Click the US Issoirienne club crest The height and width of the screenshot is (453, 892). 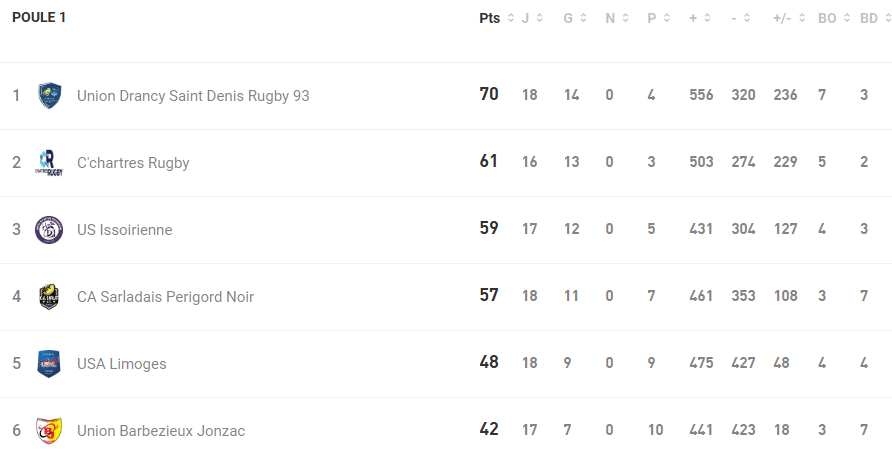(49, 230)
